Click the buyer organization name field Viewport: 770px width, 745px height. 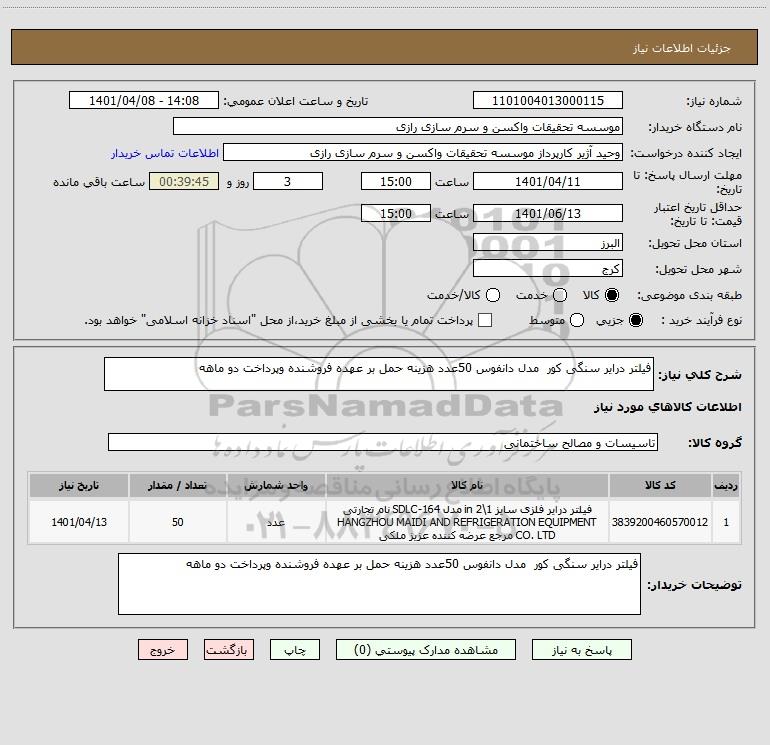[398, 126]
